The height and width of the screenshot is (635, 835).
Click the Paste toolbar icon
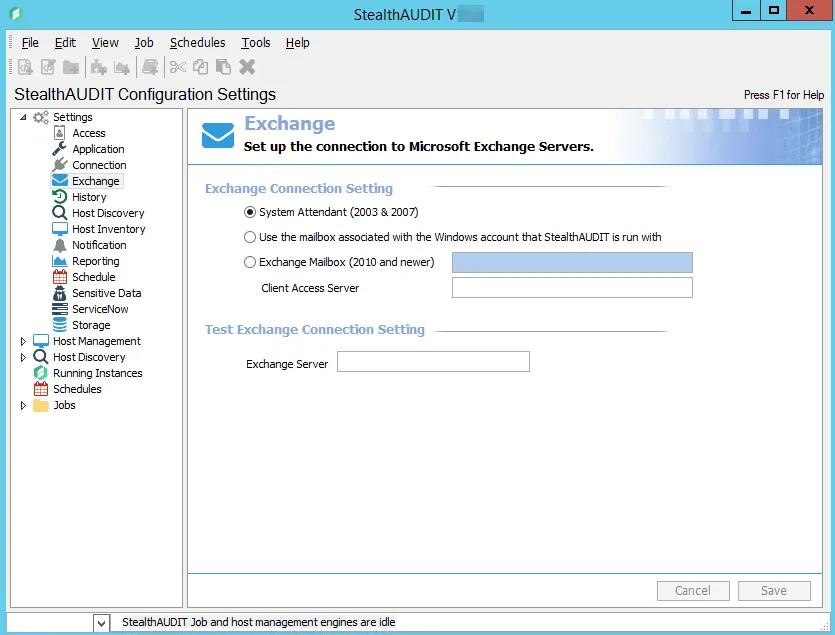[x=223, y=67]
